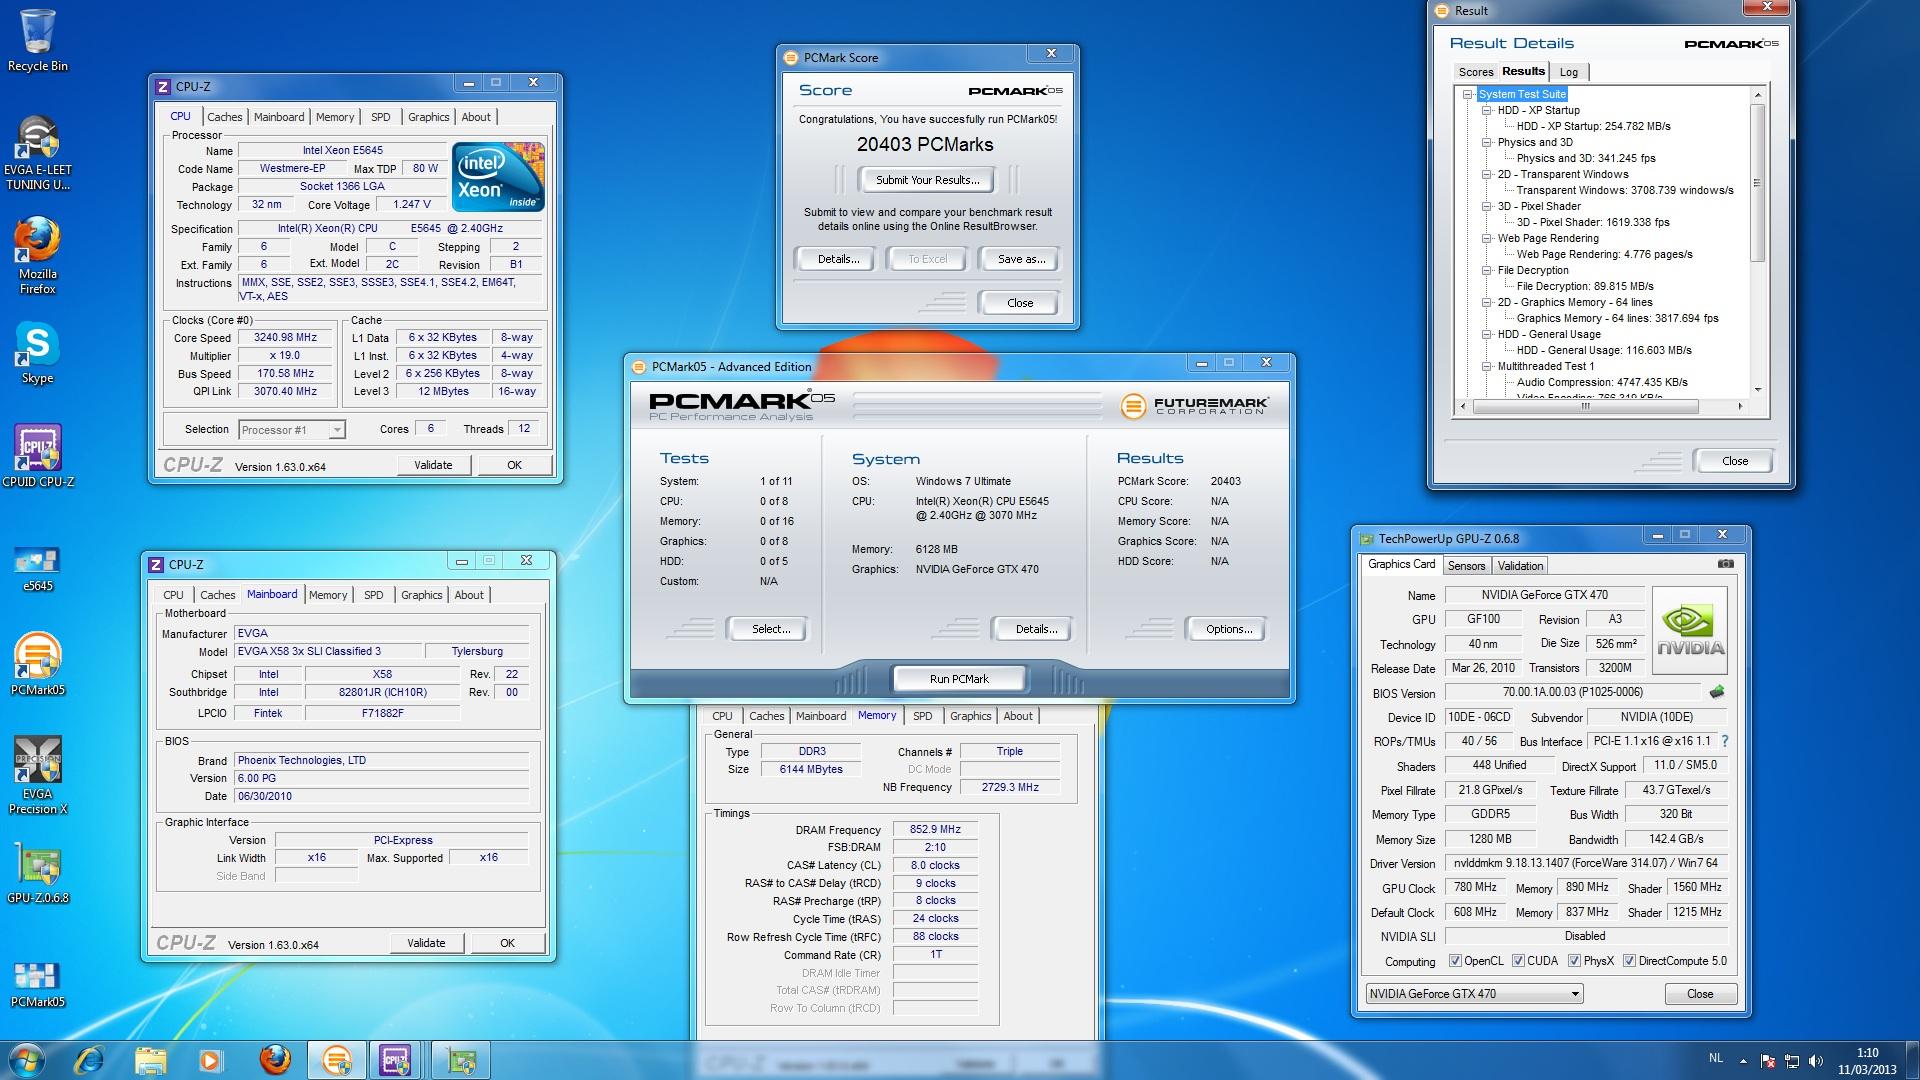The width and height of the screenshot is (1920, 1080).
Task: Collapse the HDD - XP Startup node
Action: [x=1487, y=110]
